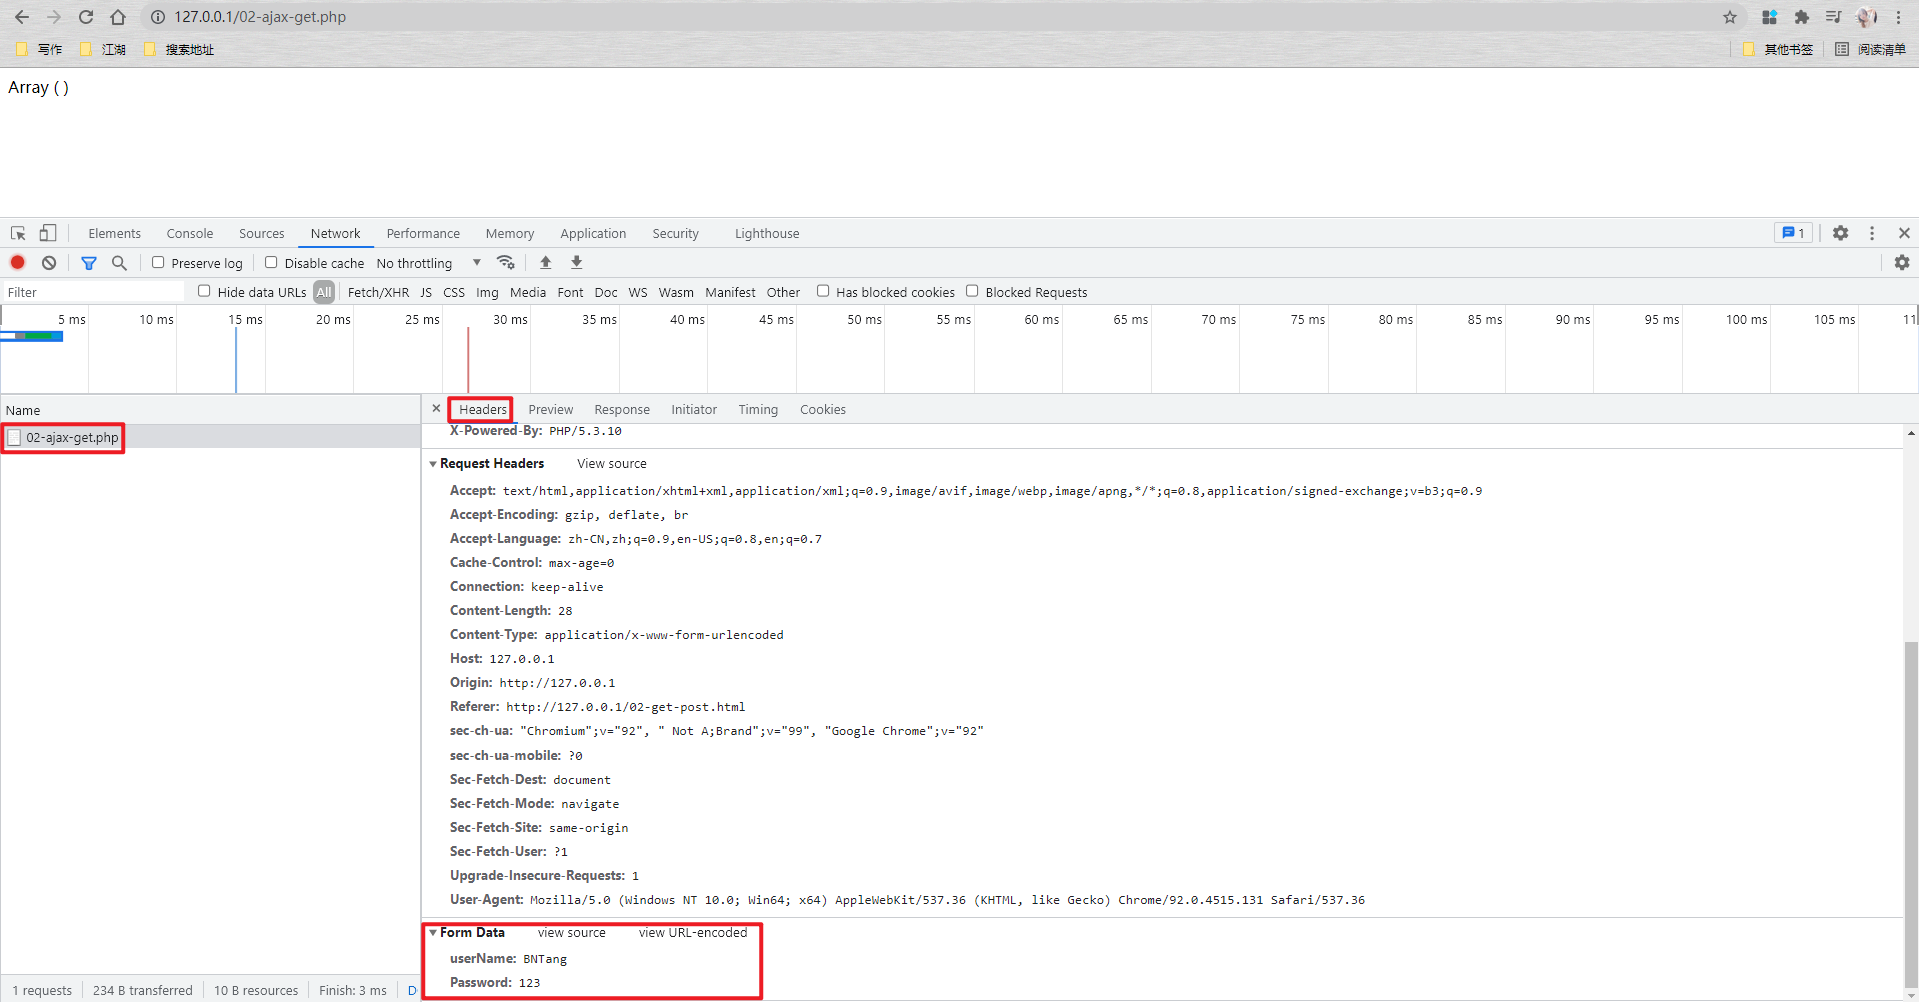Viewport: 1919px width, 1002px height.
Task: Open the 阅读清单 reading list
Action: (x=1870, y=49)
